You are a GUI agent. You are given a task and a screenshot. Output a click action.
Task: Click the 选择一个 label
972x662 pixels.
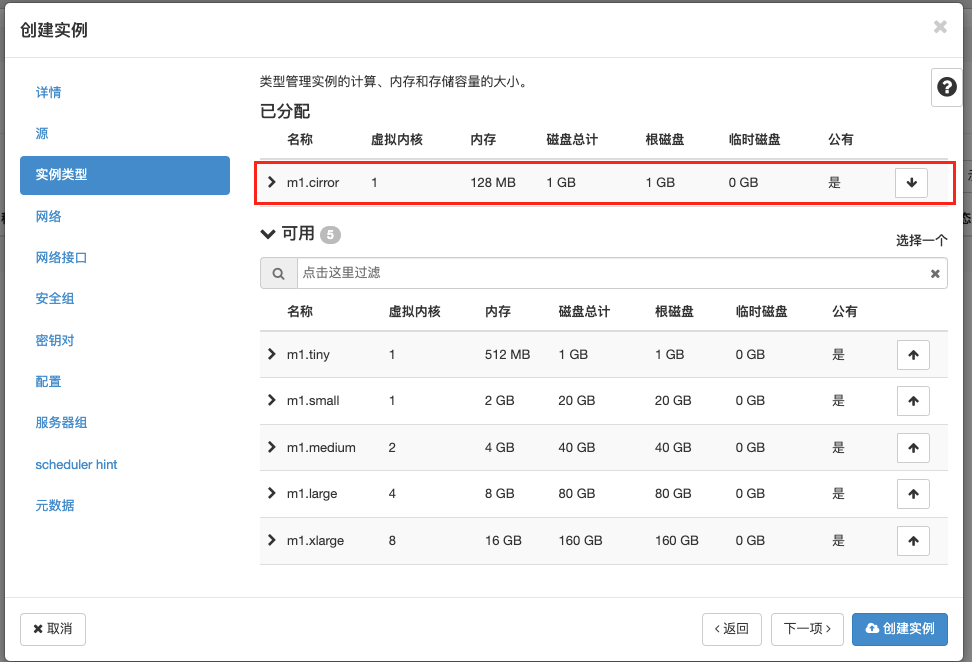click(922, 241)
